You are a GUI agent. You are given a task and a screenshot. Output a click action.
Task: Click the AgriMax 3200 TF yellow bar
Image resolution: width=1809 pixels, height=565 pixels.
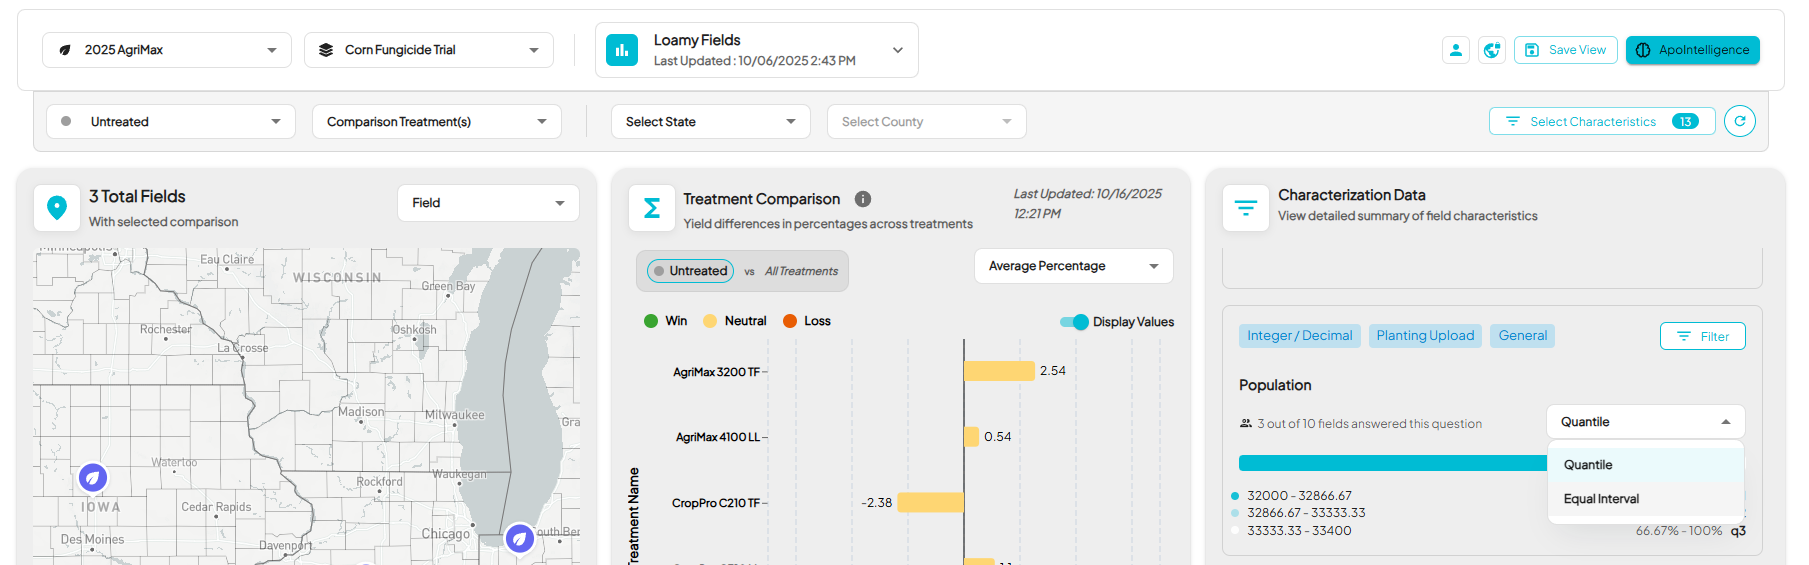point(998,371)
